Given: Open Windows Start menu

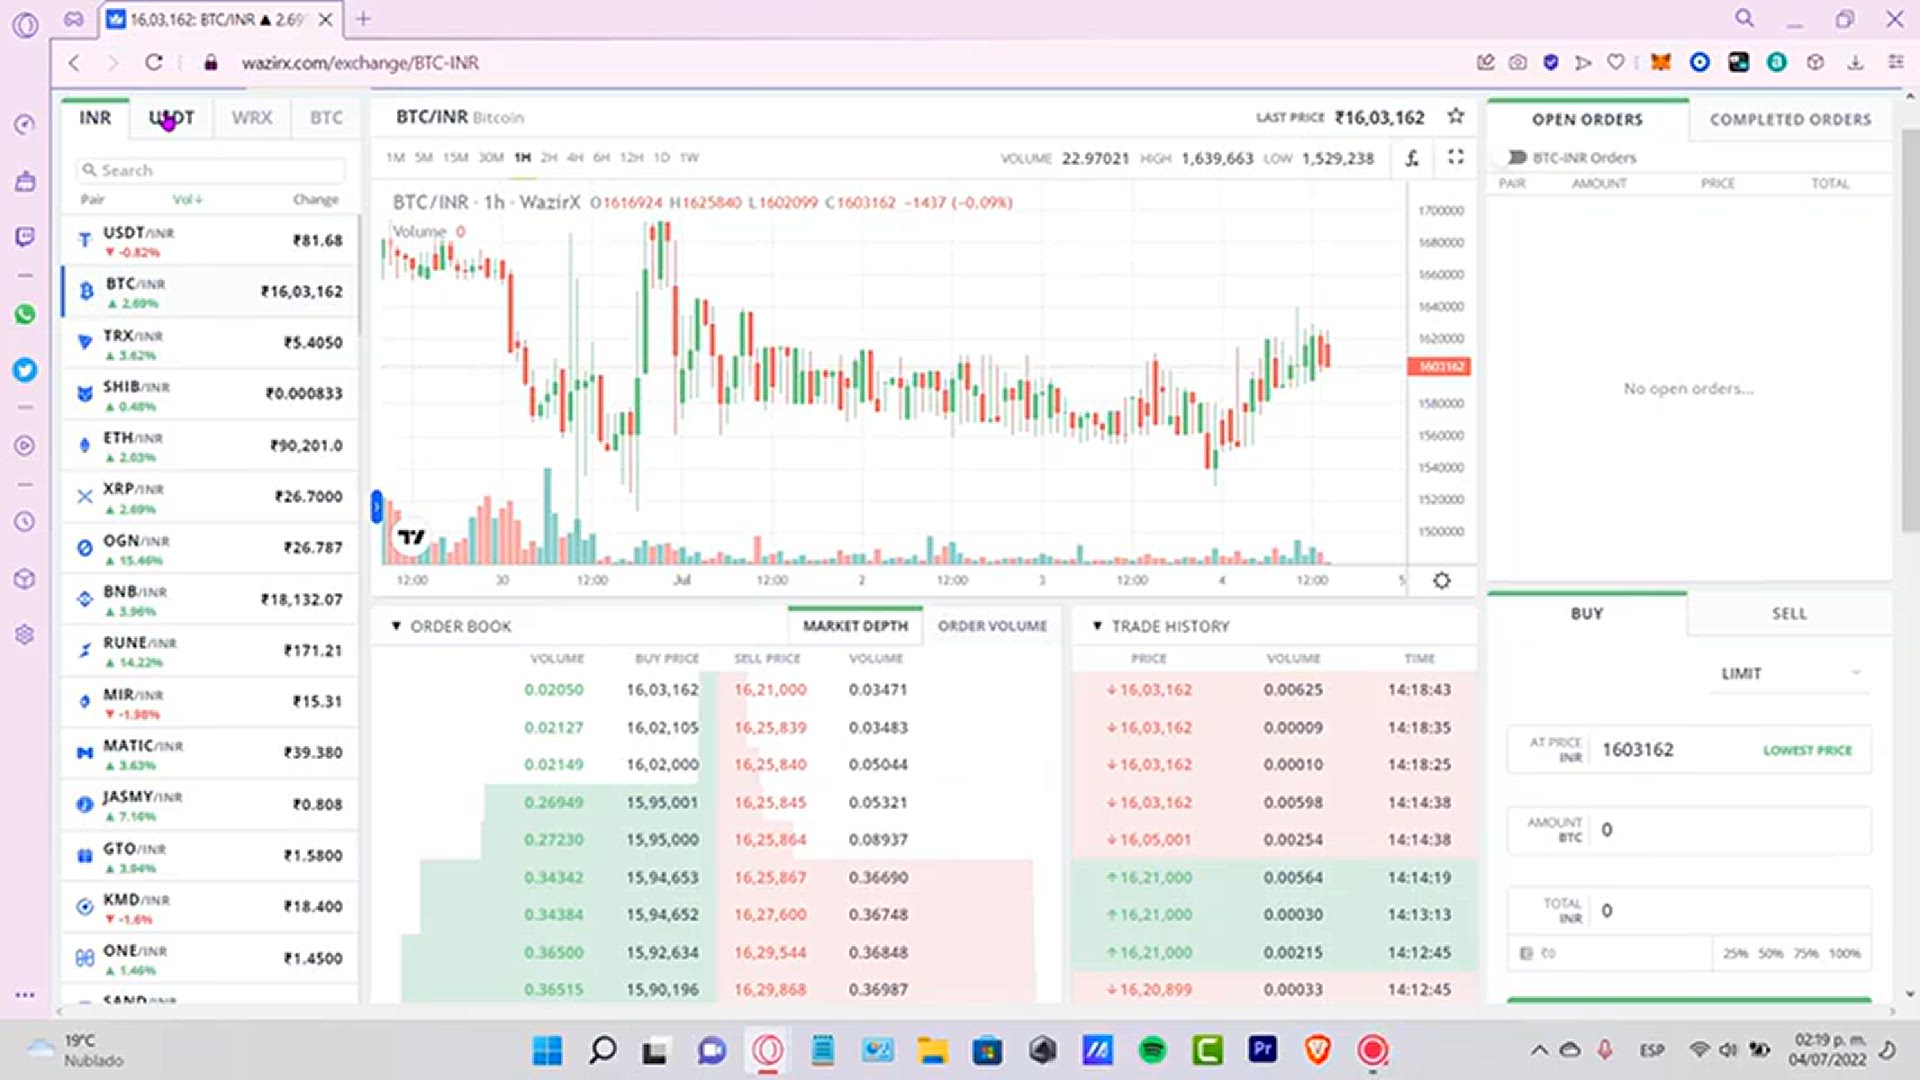Looking at the screenshot, I should click(x=547, y=1050).
